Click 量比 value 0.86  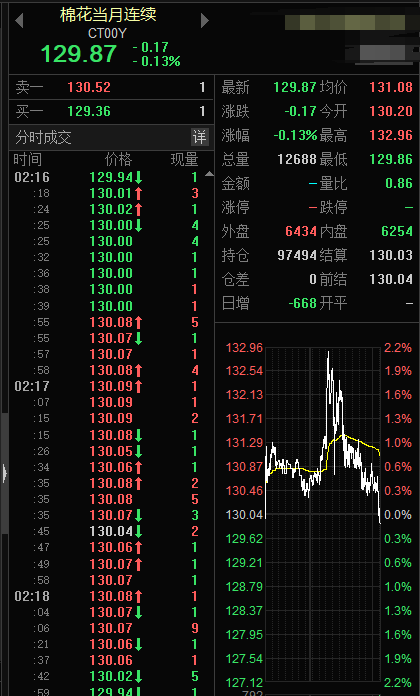click(399, 183)
